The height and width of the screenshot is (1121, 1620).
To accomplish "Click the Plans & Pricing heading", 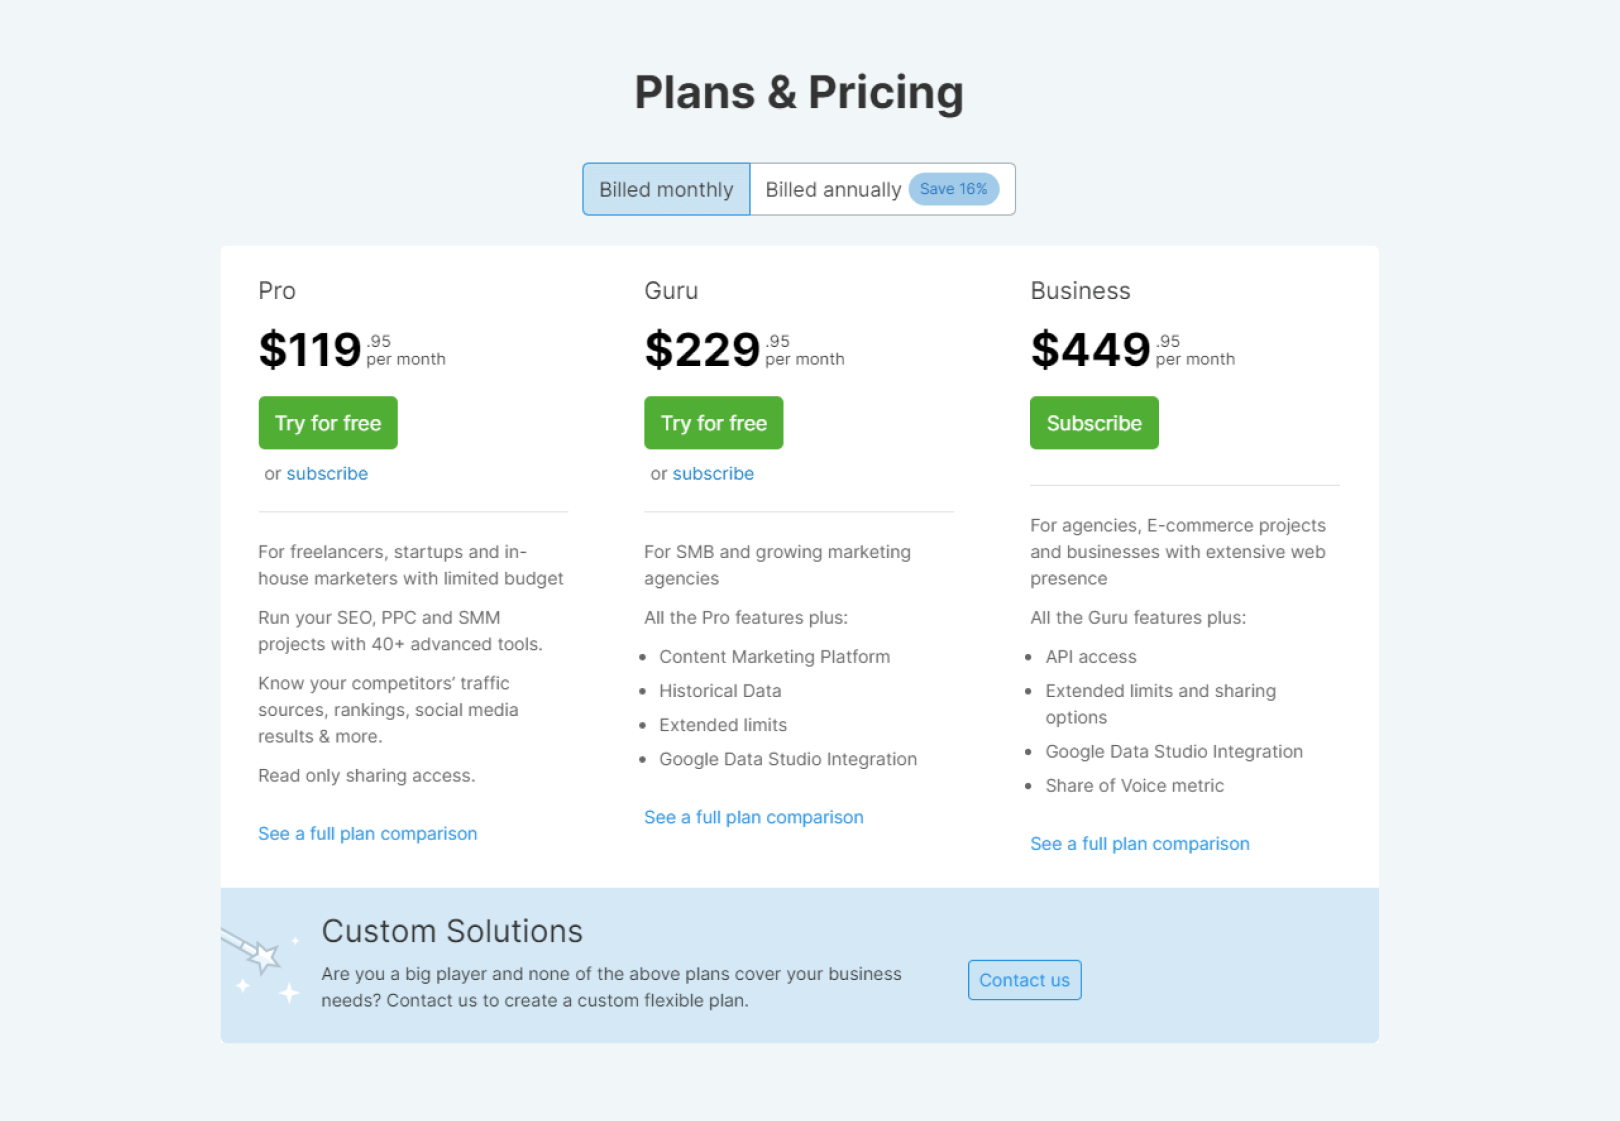I will [x=799, y=93].
